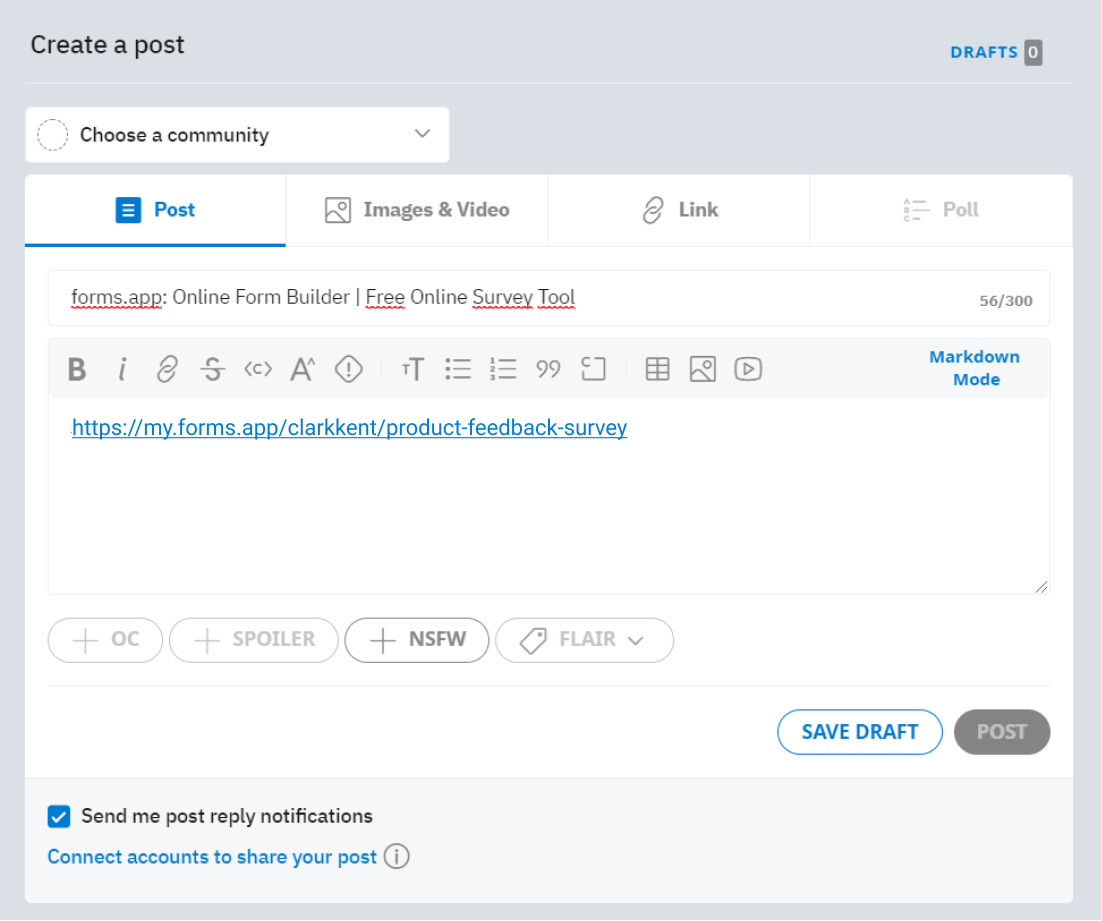1102x921 pixels.
Task: Insert a numbered list
Action: click(x=503, y=369)
